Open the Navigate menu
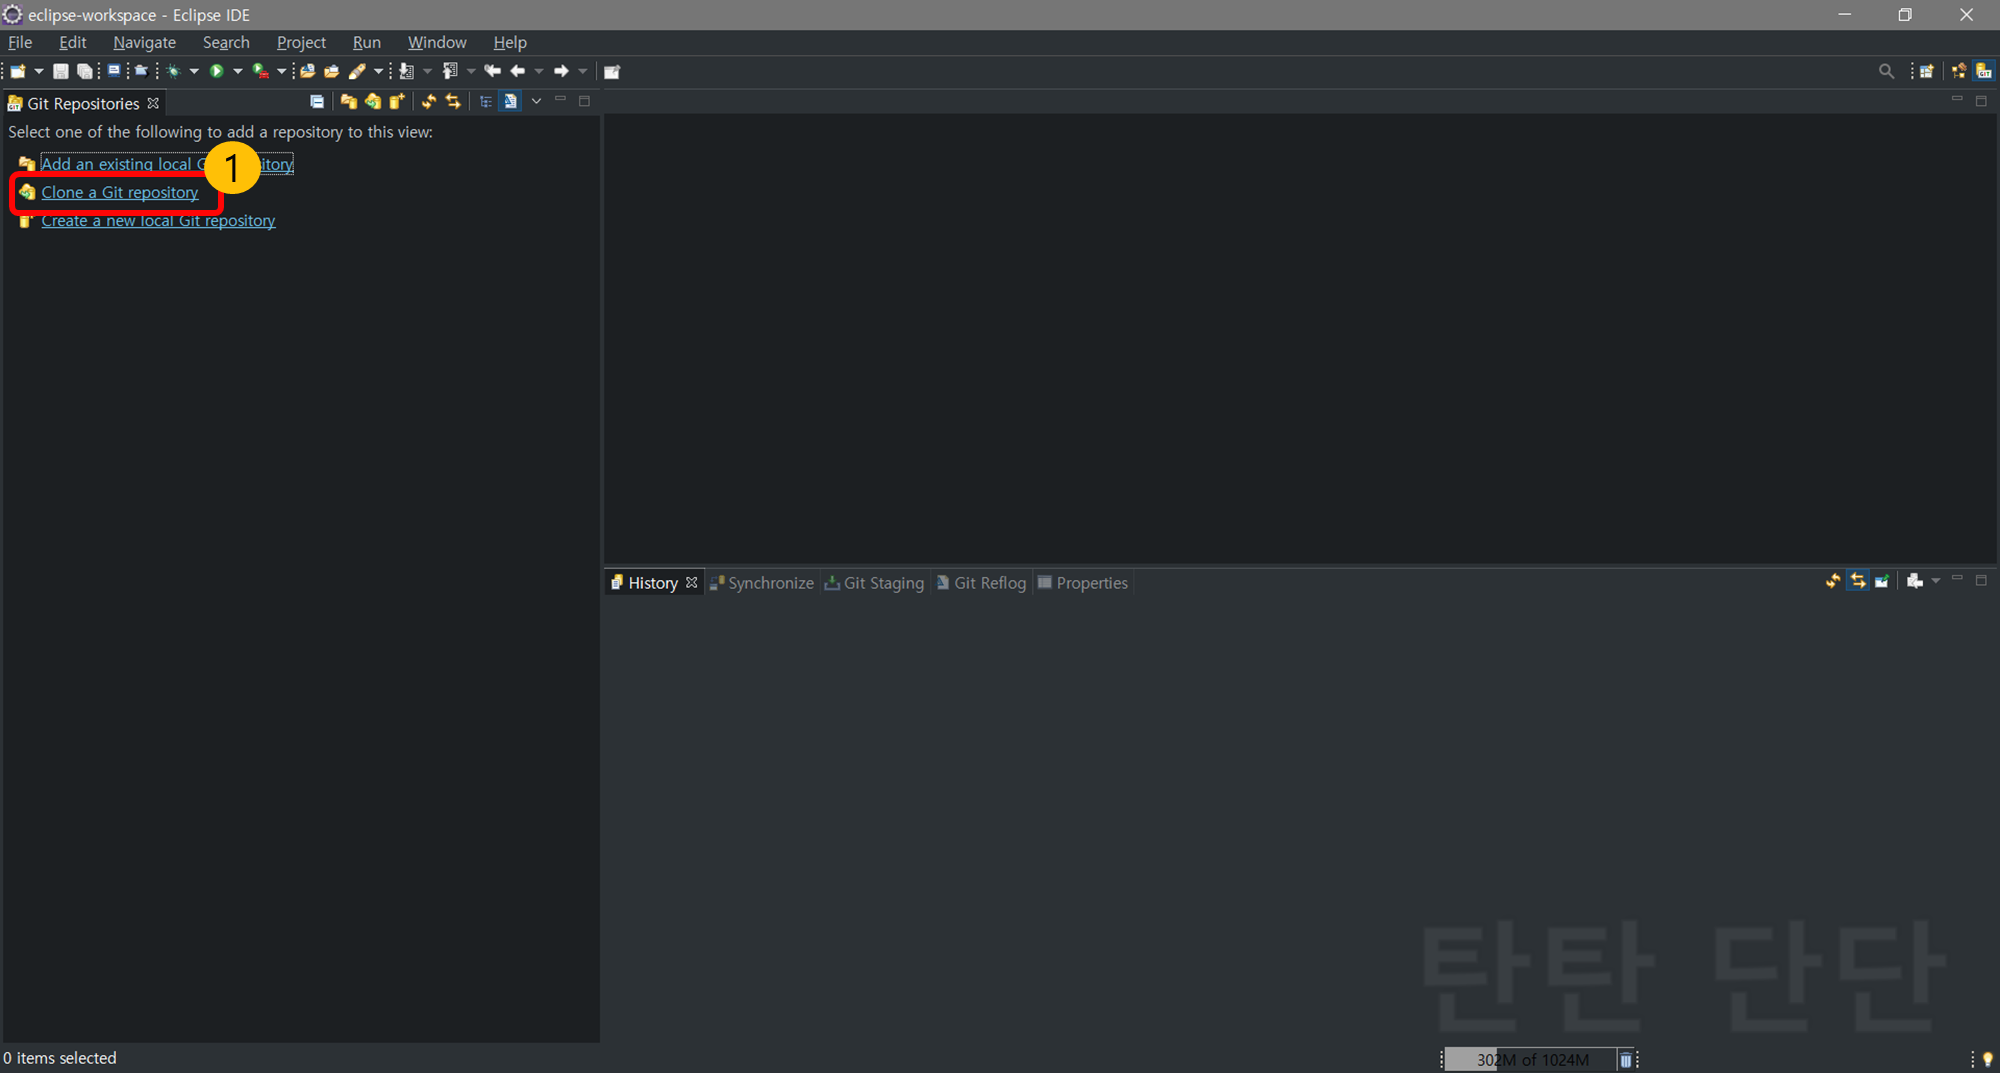Image resolution: width=2000 pixels, height=1073 pixels. click(x=144, y=42)
